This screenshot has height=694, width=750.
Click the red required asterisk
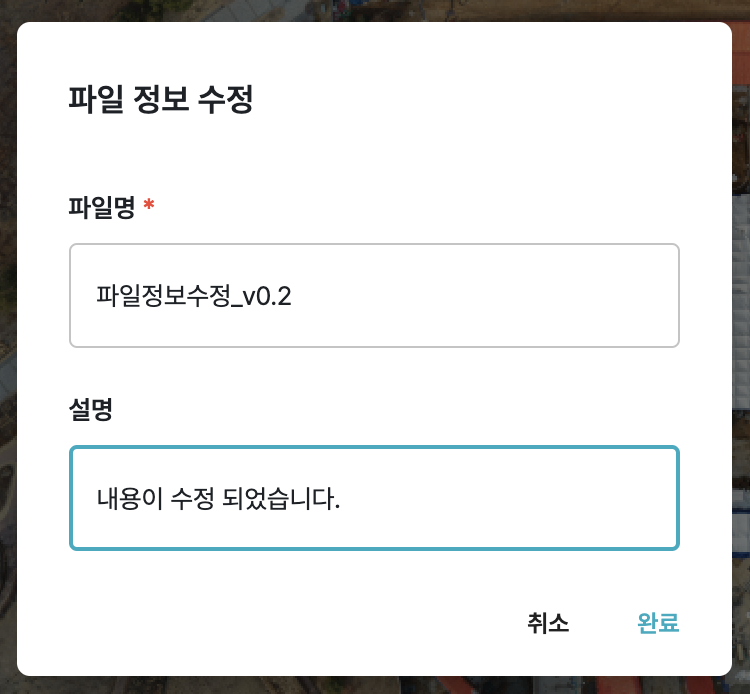click(x=149, y=206)
